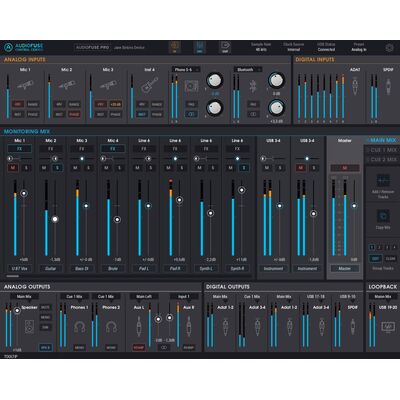This screenshot has width=400, height=400.
Task: Click the Copy Mix icon
Action: (383, 216)
